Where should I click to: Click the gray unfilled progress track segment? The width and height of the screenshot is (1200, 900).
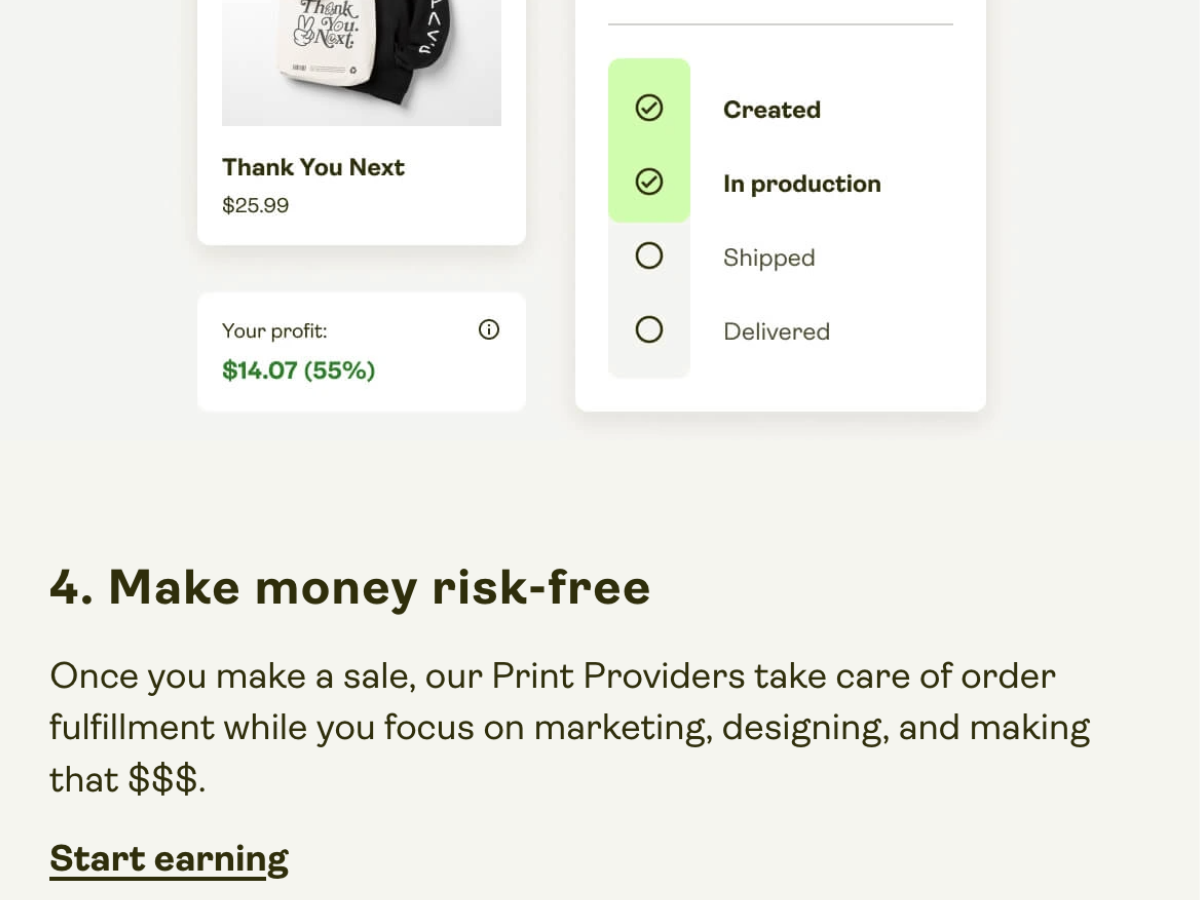[x=649, y=300]
